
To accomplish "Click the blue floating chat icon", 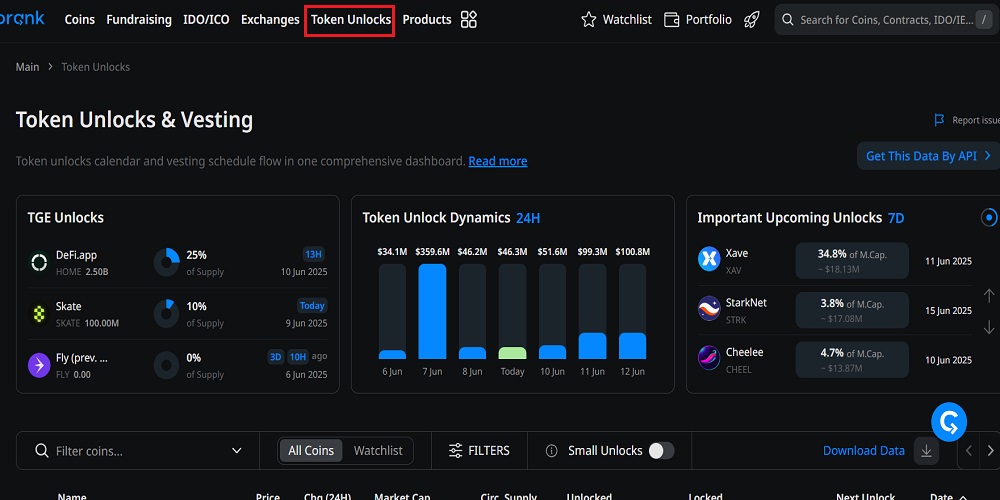I will pyautogui.click(x=949, y=423).
